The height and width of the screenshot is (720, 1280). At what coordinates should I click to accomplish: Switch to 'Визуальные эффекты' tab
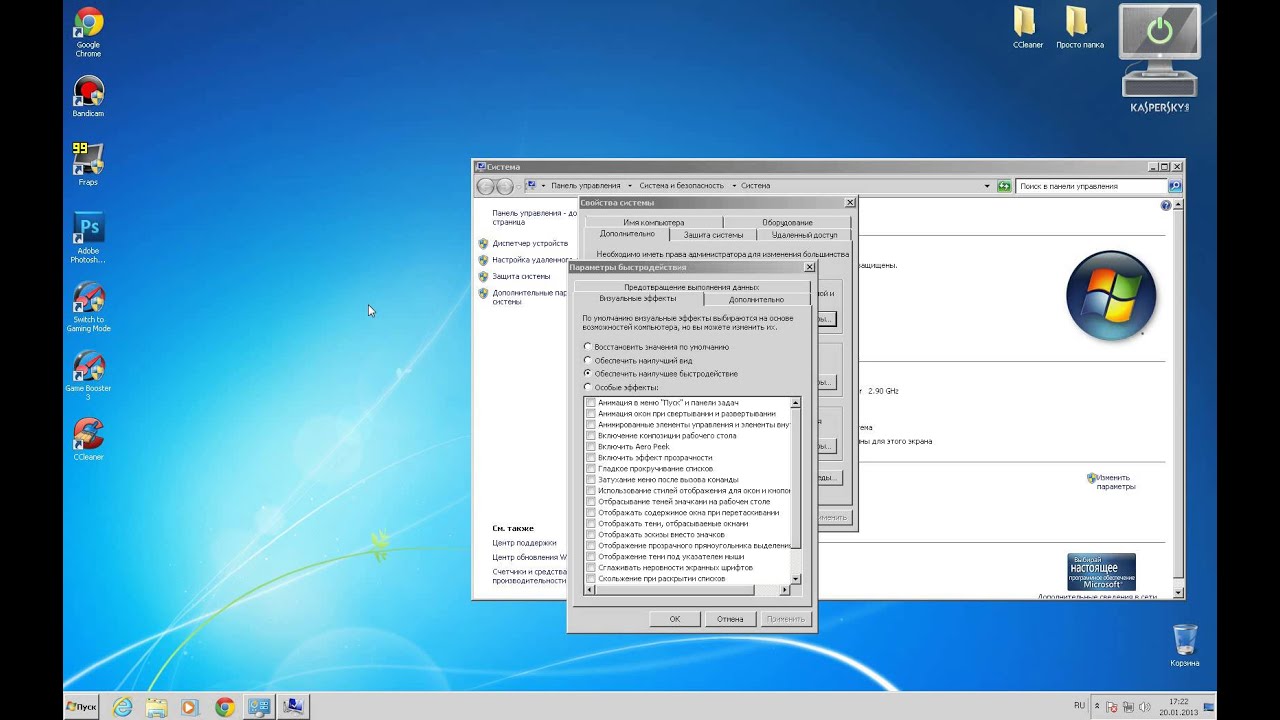pos(638,298)
